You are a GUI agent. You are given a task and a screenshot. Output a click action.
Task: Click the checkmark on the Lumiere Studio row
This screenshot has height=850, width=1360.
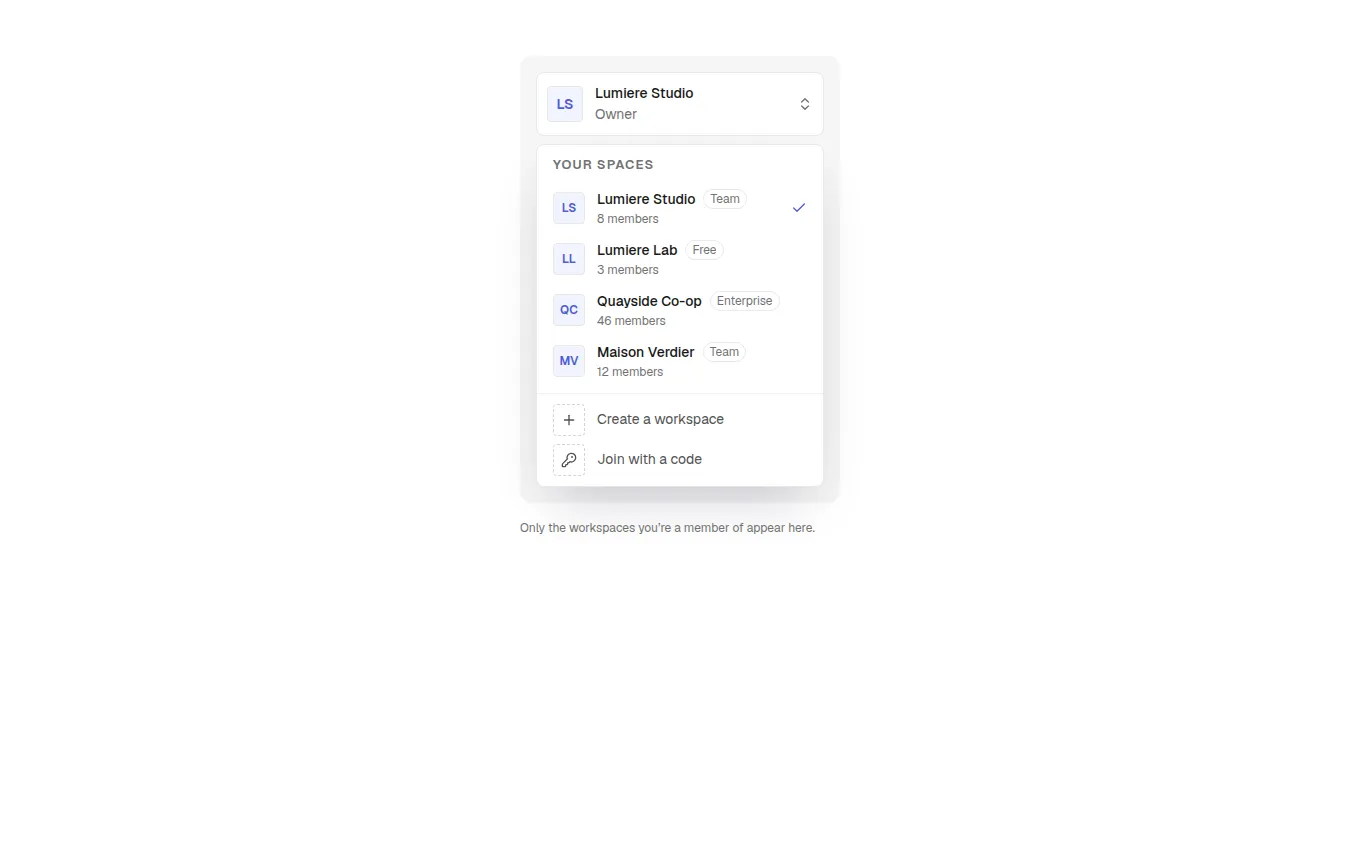[799, 208]
